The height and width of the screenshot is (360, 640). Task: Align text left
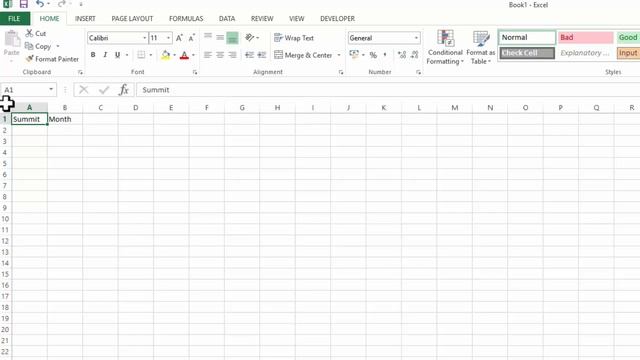click(x=208, y=55)
